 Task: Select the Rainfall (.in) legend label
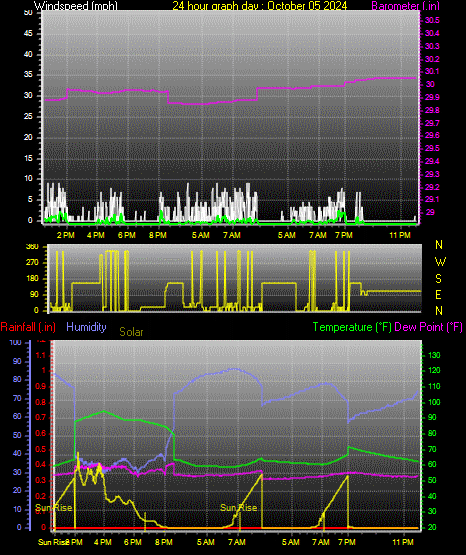click(28, 327)
